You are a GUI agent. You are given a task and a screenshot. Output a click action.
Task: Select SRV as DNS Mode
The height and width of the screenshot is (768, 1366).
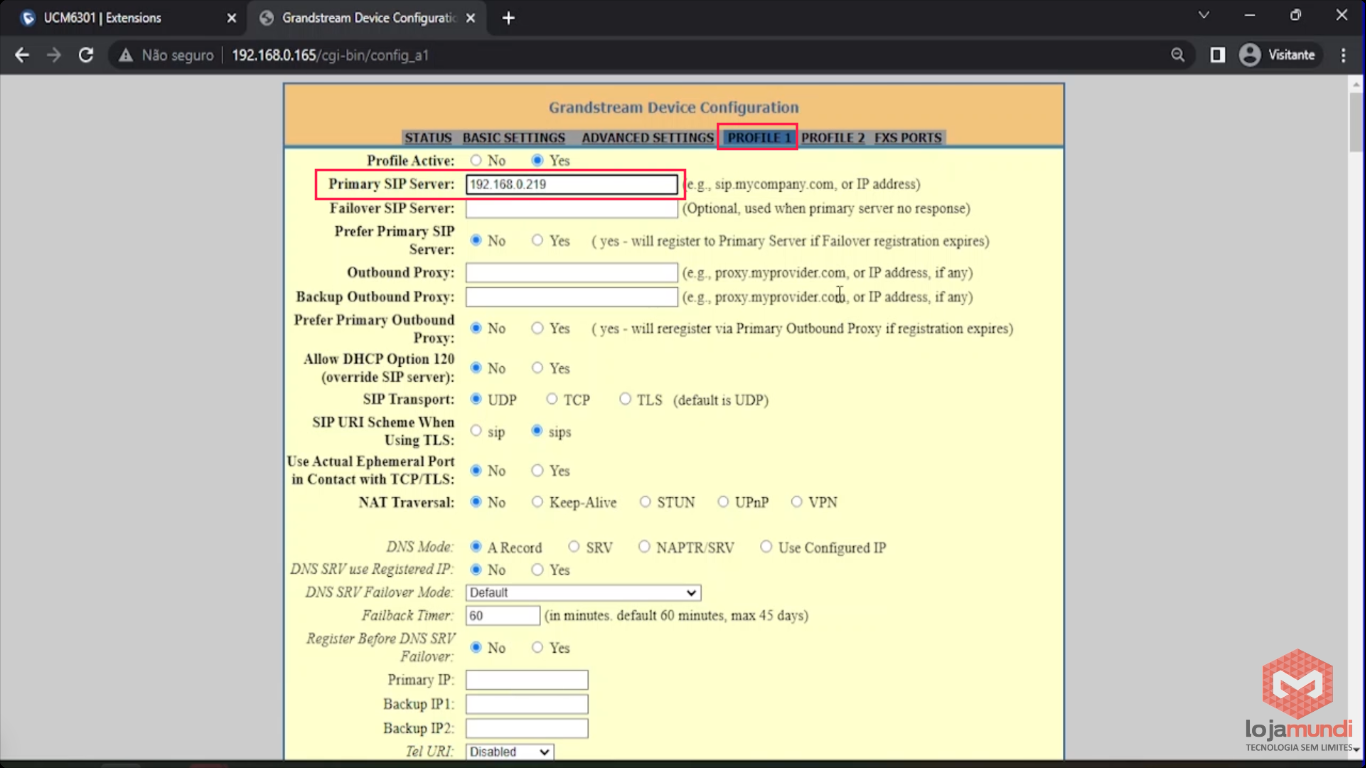point(574,547)
